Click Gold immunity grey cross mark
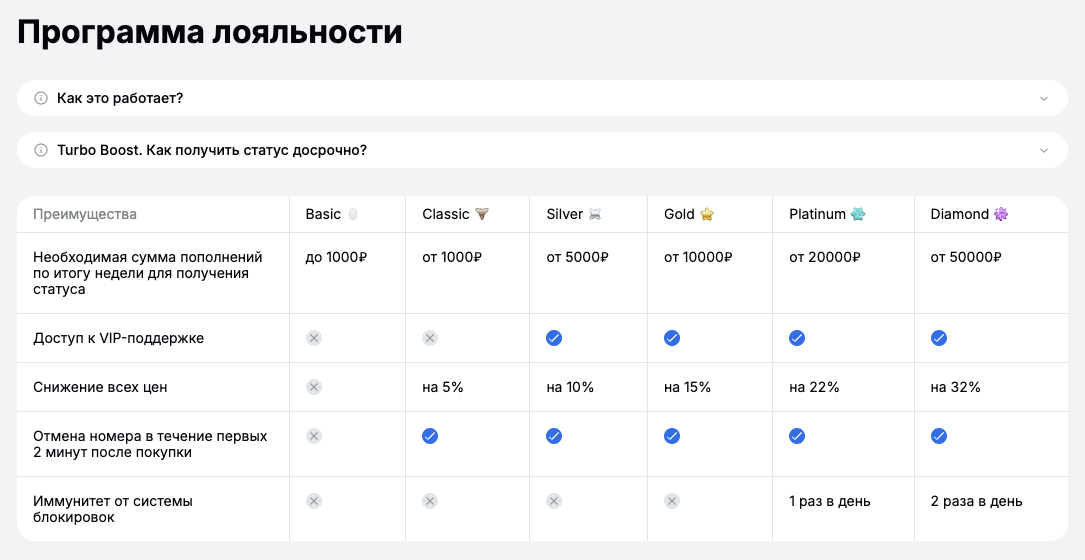Screen dimensions: 1085x560 tap(672, 501)
